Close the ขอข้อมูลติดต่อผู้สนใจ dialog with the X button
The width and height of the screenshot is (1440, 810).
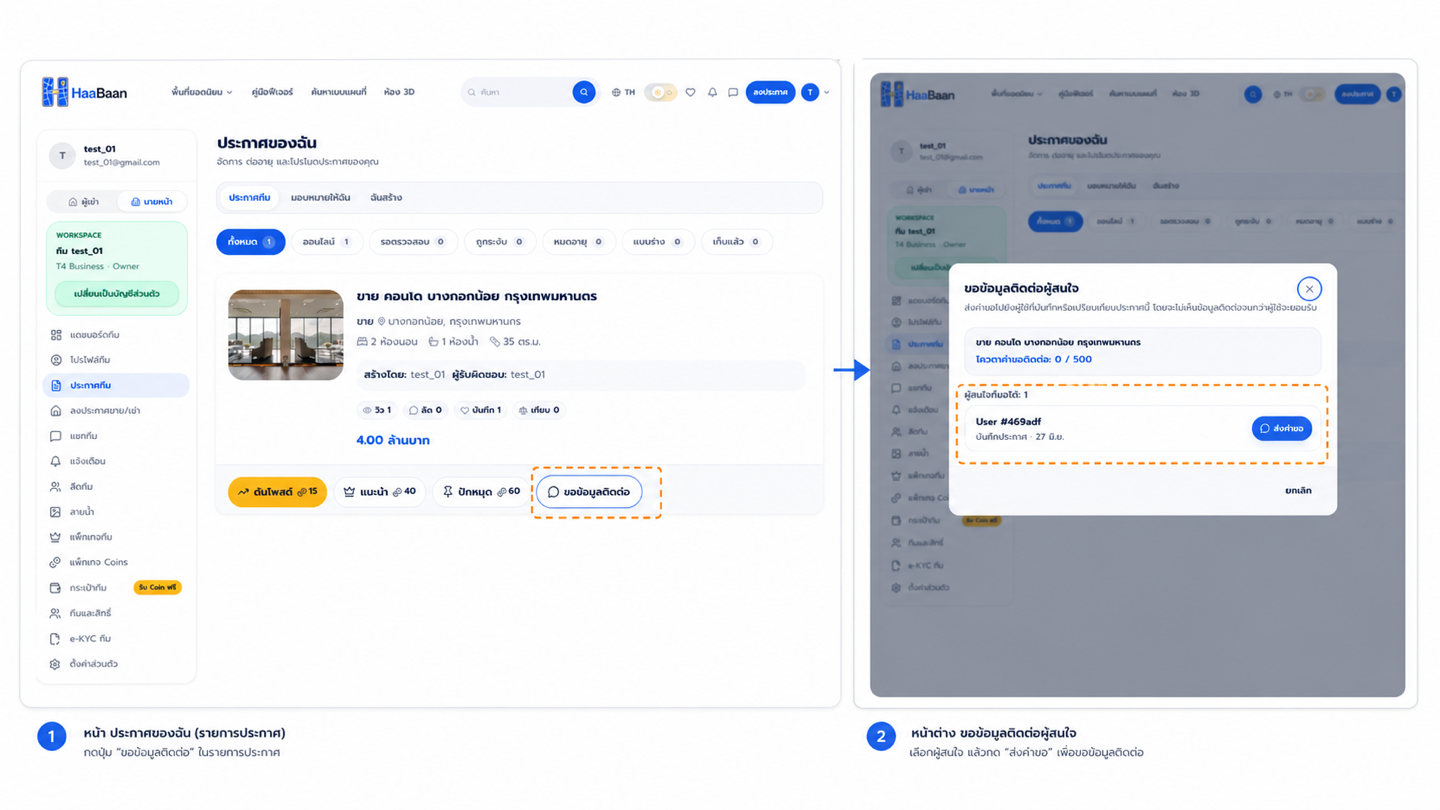(x=1309, y=289)
